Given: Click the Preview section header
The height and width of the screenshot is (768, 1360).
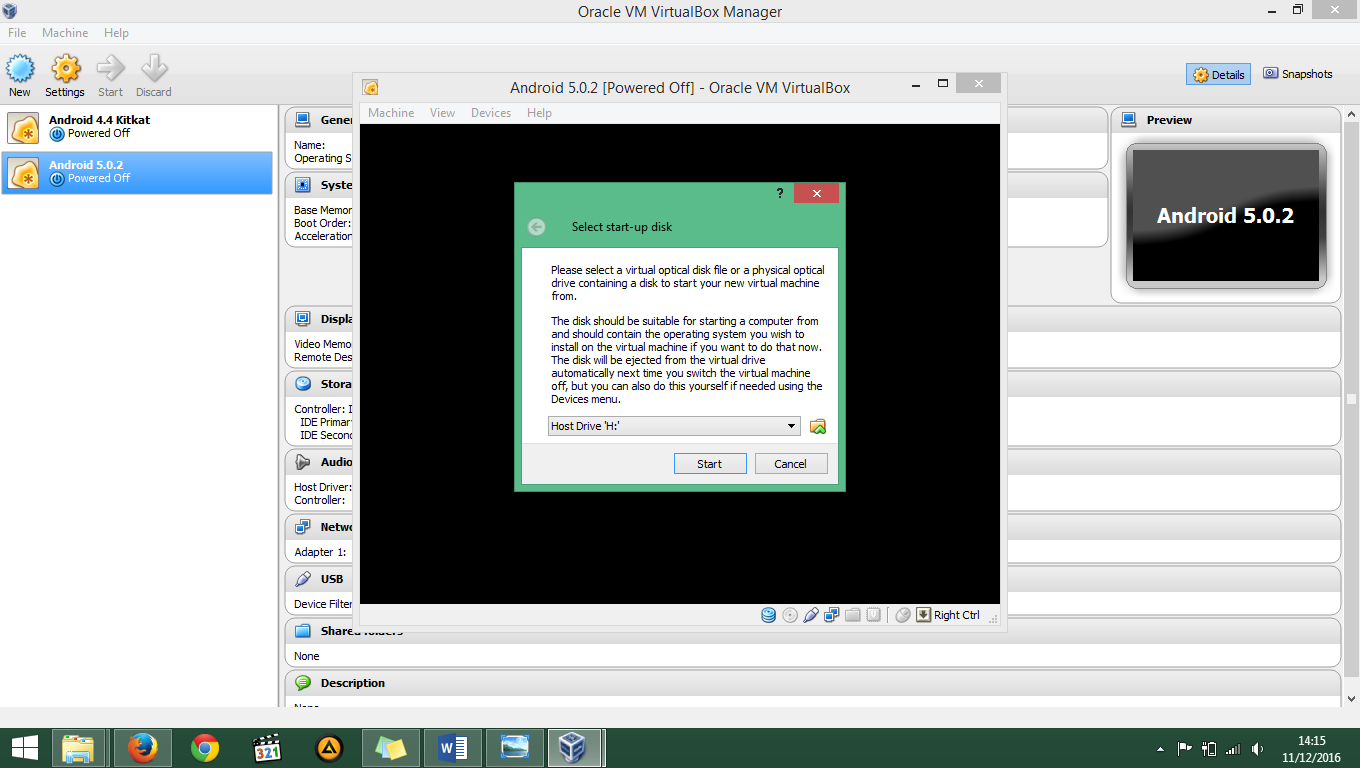Looking at the screenshot, I should (x=1225, y=120).
